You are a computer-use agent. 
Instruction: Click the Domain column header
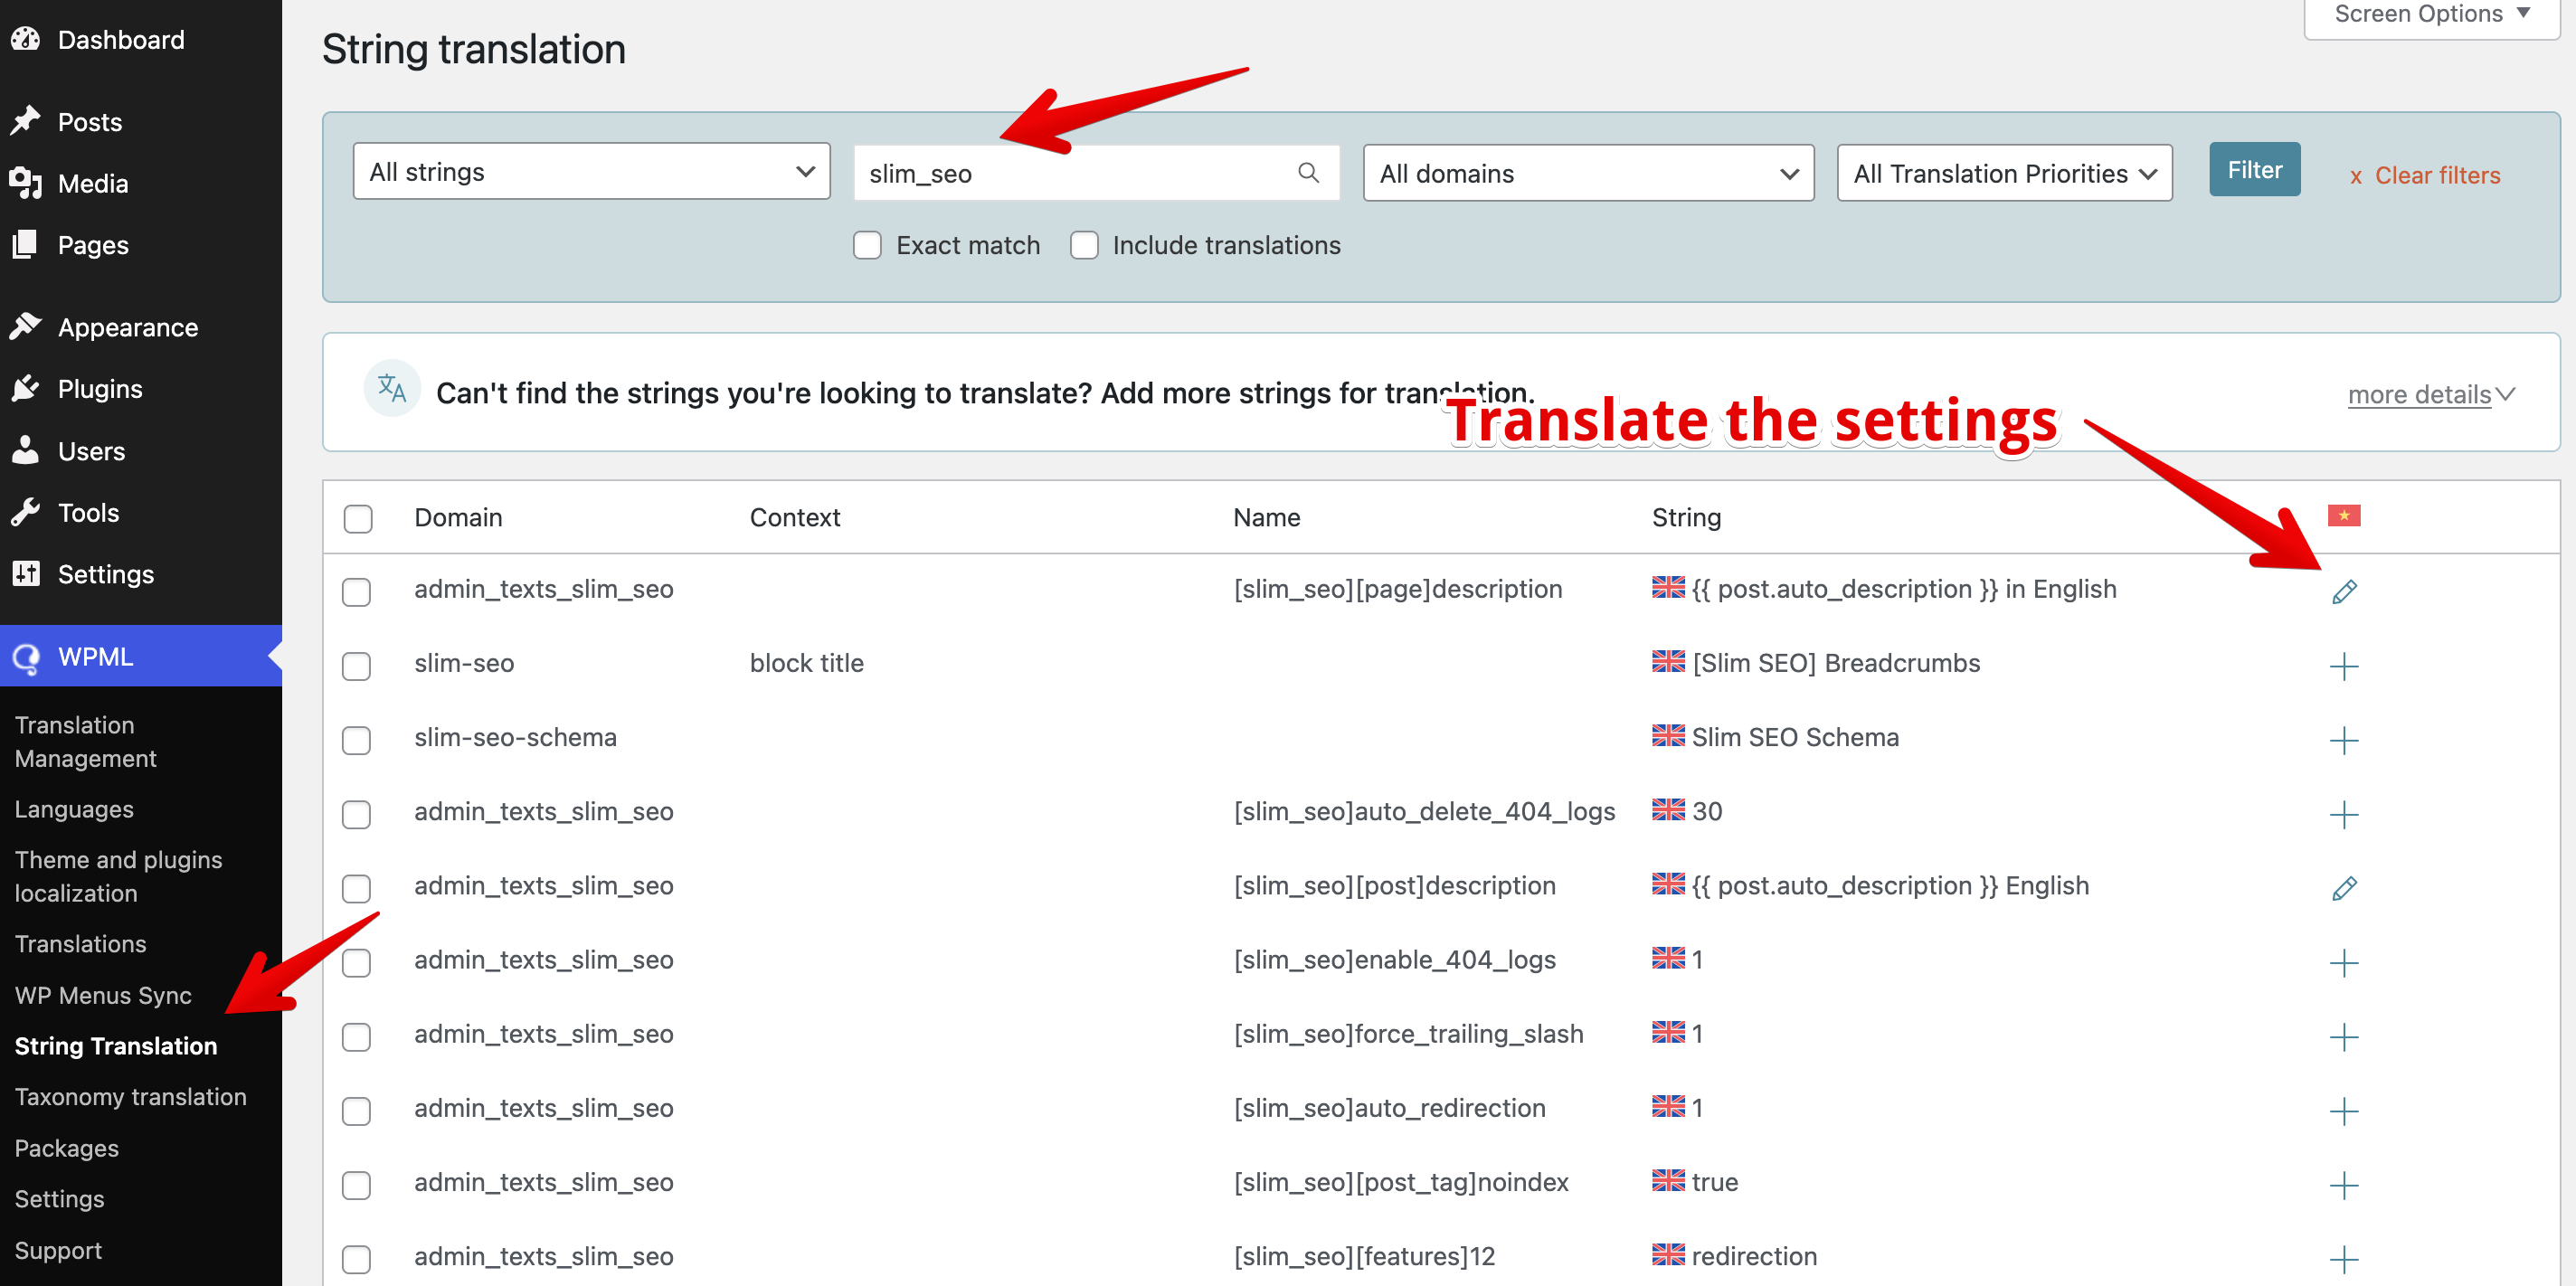coord(458,517)
